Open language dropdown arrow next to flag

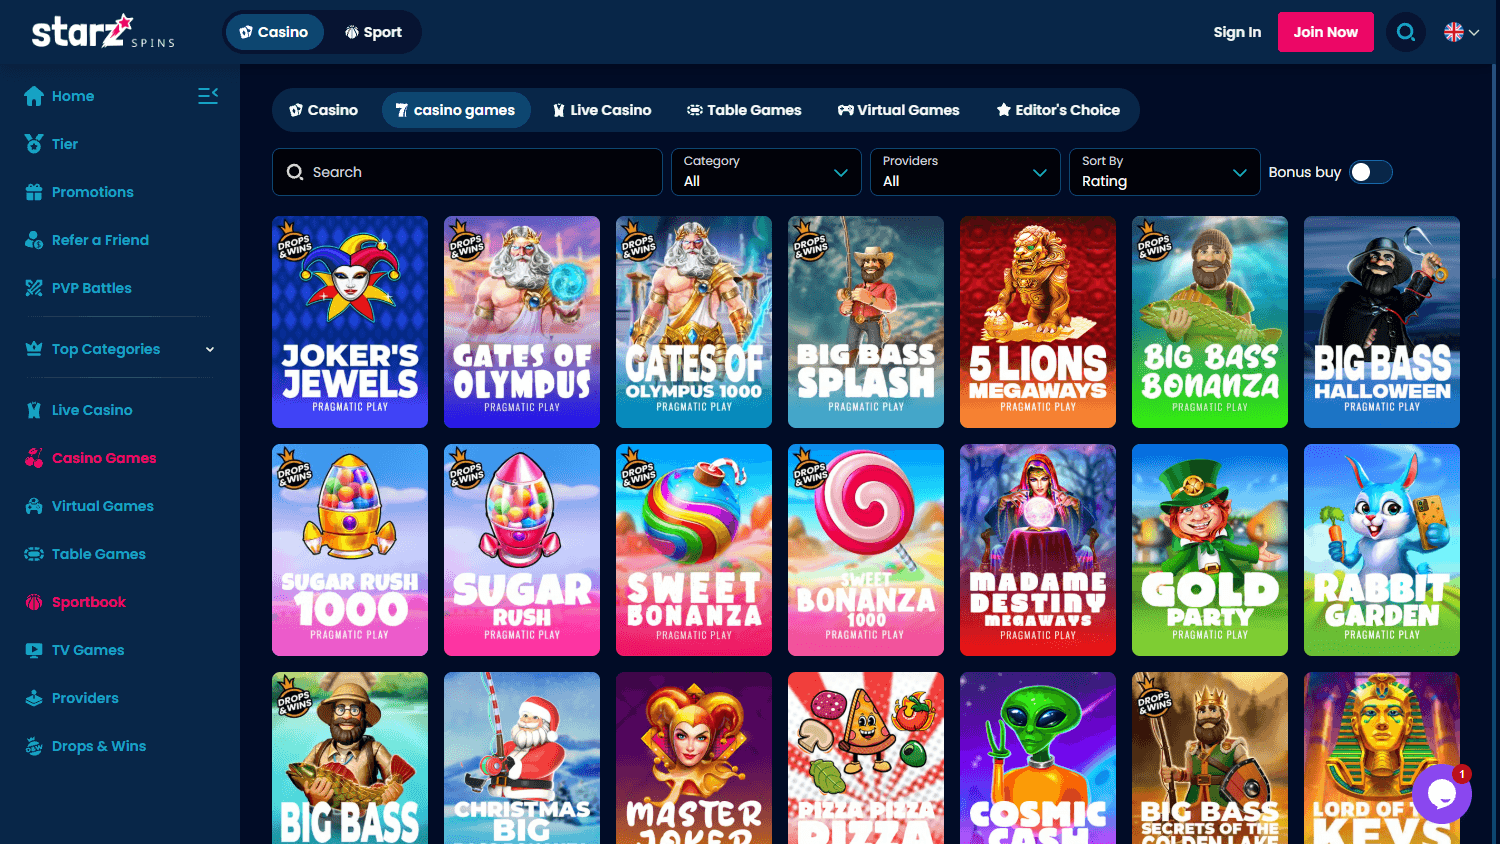1474,32
